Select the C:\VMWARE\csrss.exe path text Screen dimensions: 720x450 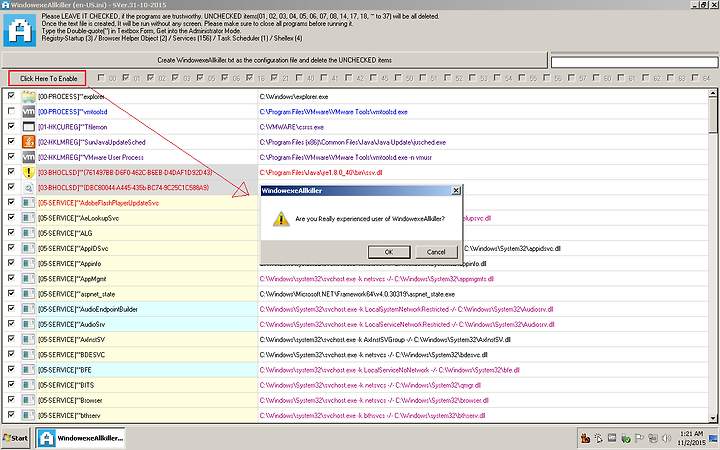tap(292, 127)
